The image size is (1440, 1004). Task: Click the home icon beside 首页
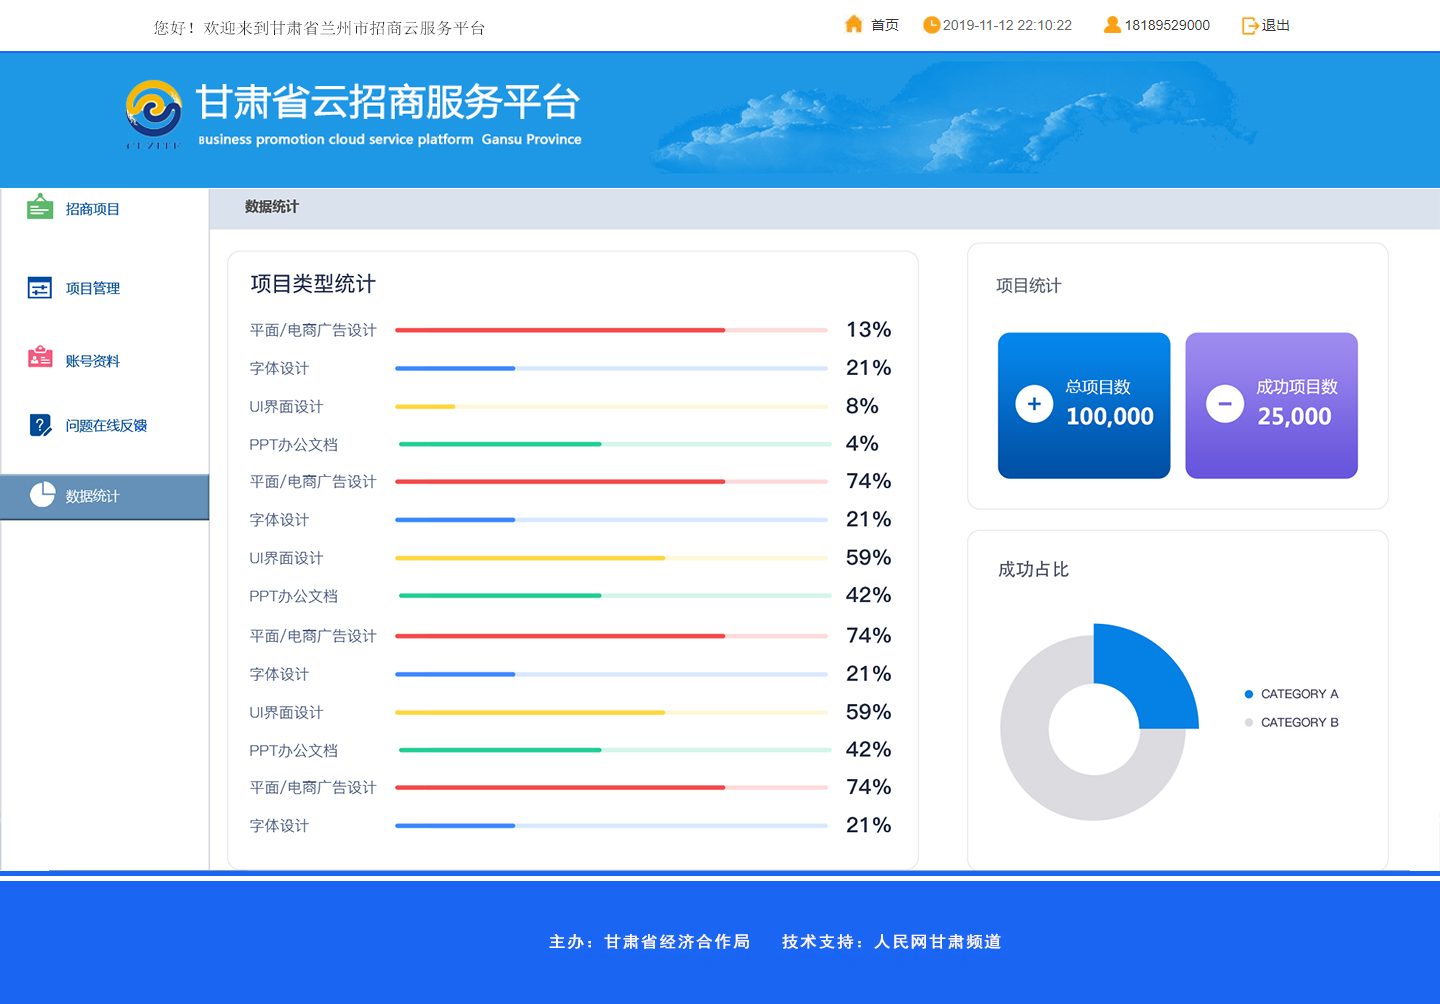click(x=853, y=24)
